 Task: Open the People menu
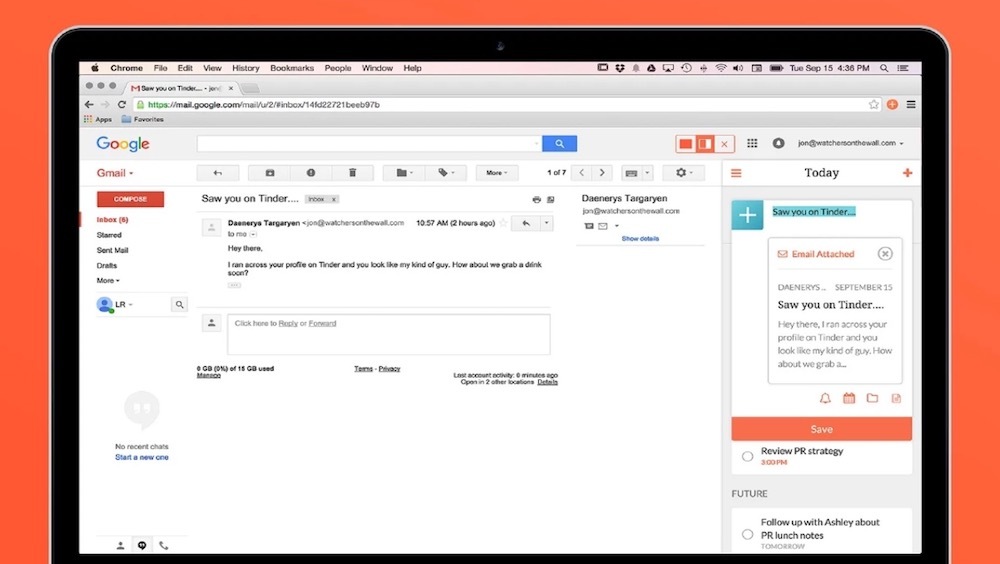(x=337, y=68)
